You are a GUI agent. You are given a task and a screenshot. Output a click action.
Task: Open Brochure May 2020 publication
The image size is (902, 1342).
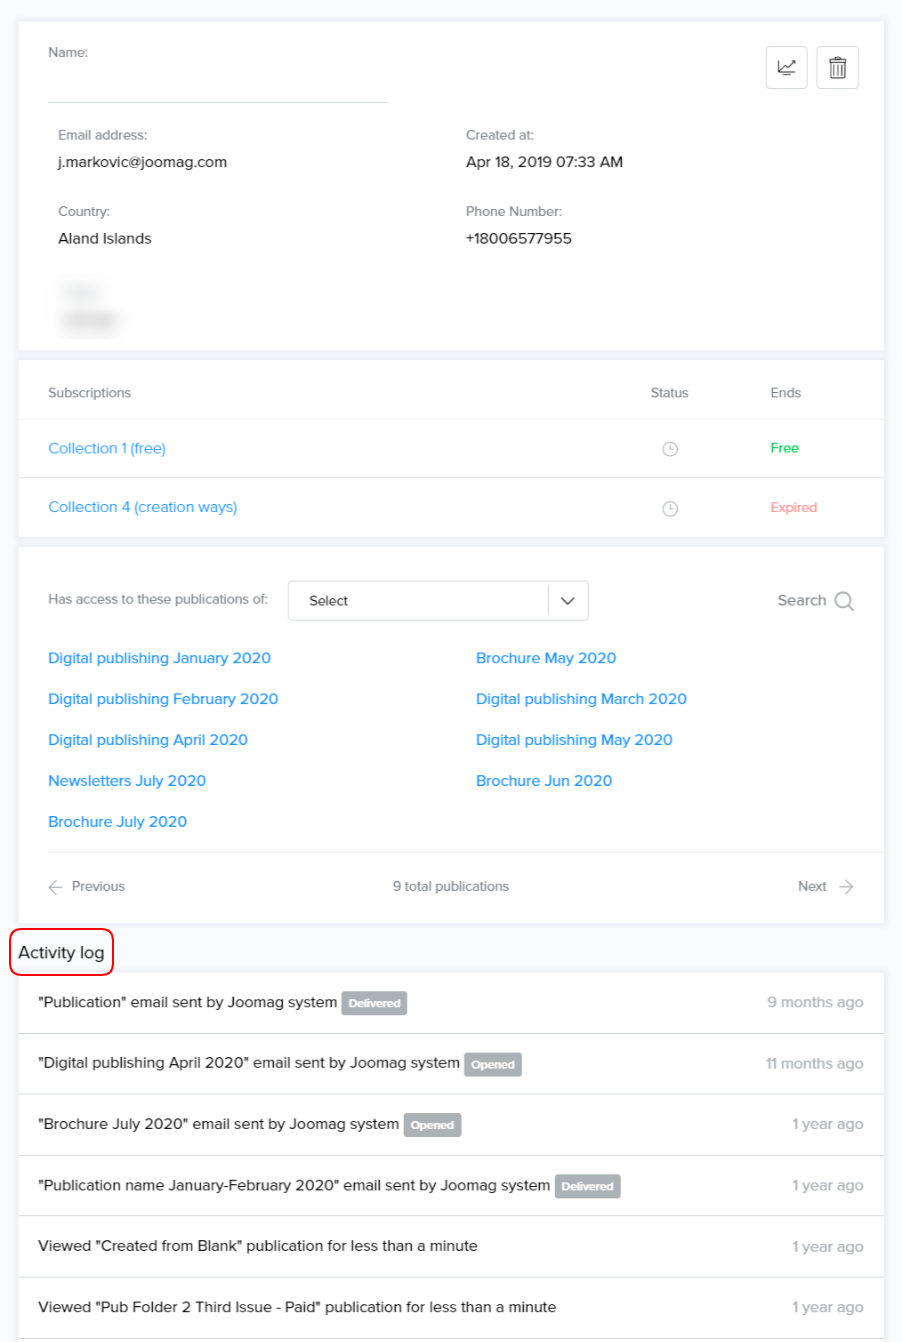point(546,658)
